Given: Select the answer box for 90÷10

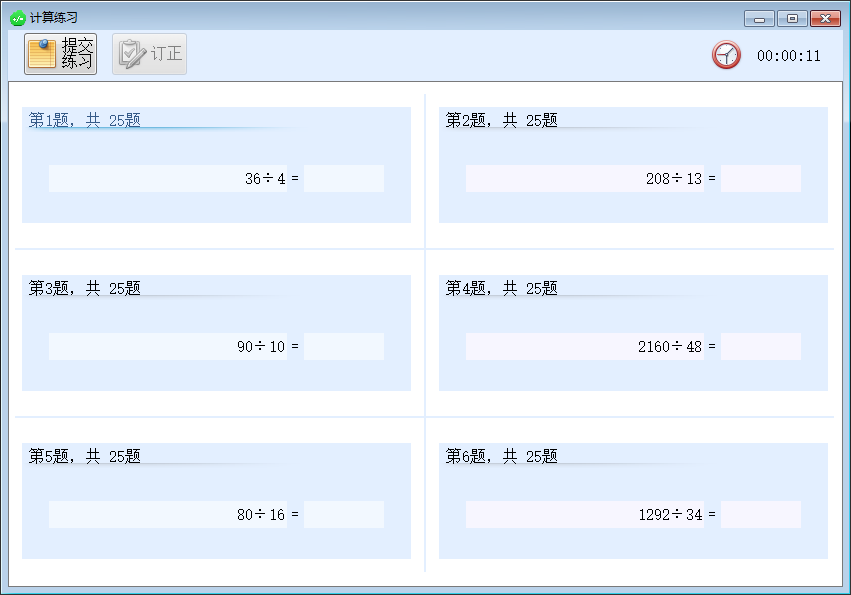Looking at the screenshot, I should pos(343,346).
